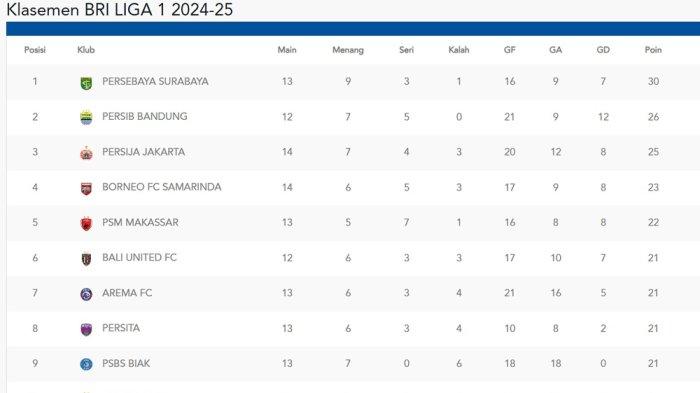Click the GD column header
The width and height of the screenshot is (700, 393).
point(603,50)
